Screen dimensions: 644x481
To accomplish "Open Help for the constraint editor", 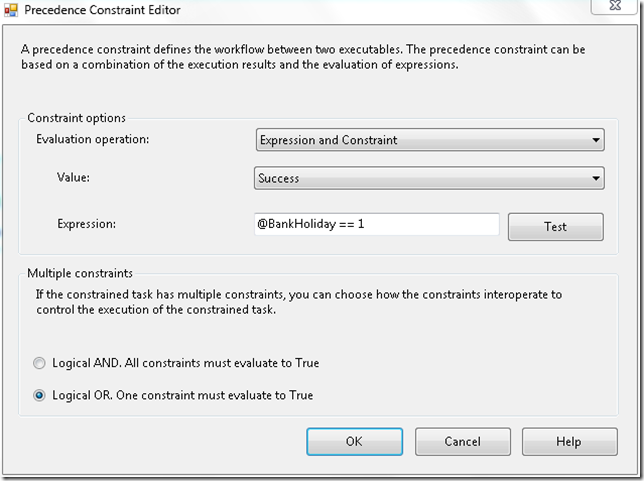I will pos(568,441).
